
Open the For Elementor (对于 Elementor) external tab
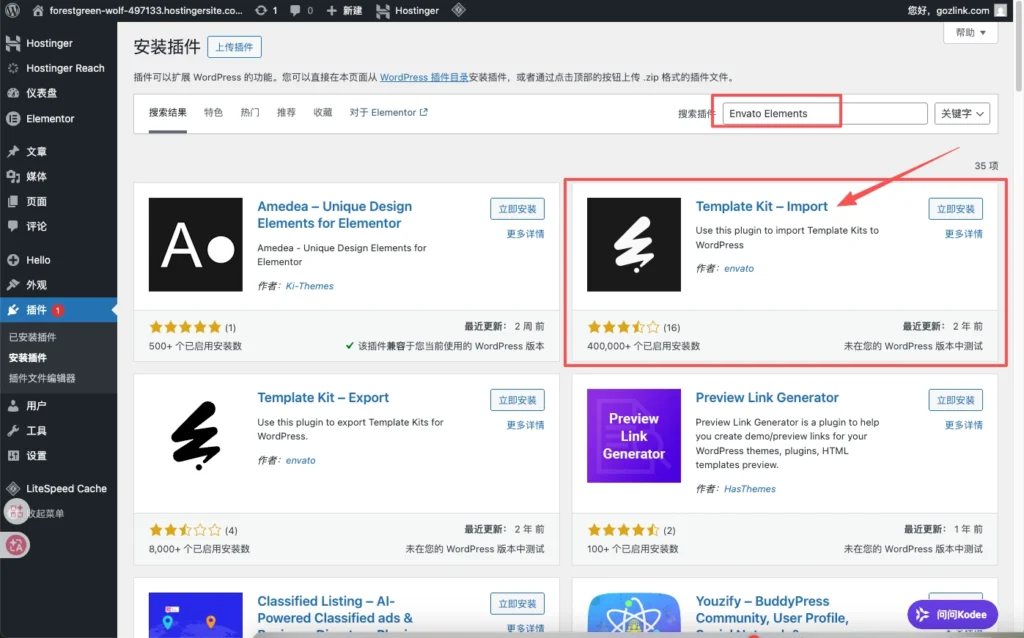coord(389,112)
